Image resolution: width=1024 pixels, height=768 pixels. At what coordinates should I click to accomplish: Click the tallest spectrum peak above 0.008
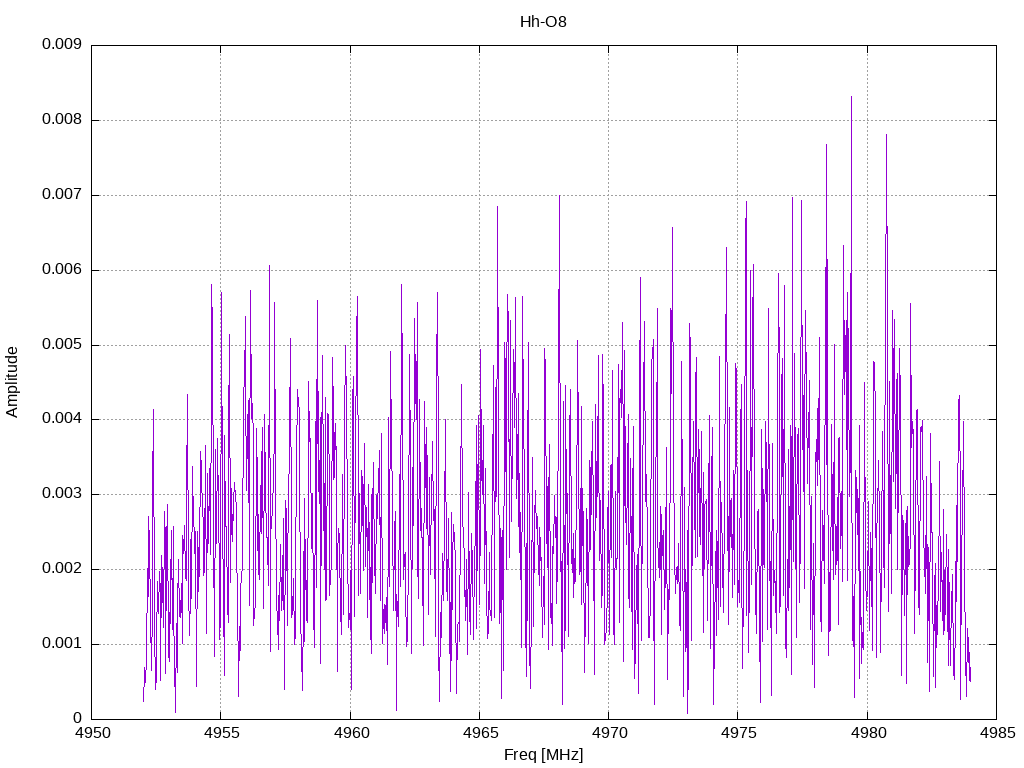click(852, 98)
